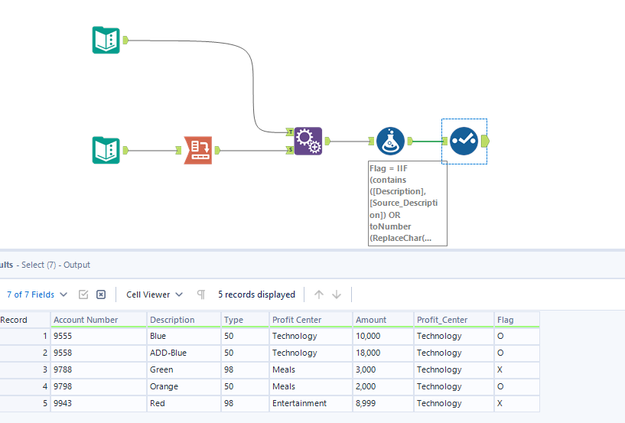
Task: Open the 7 of 7 Fields dropdown
Action: pyautogui.click(x=37, y=295)
